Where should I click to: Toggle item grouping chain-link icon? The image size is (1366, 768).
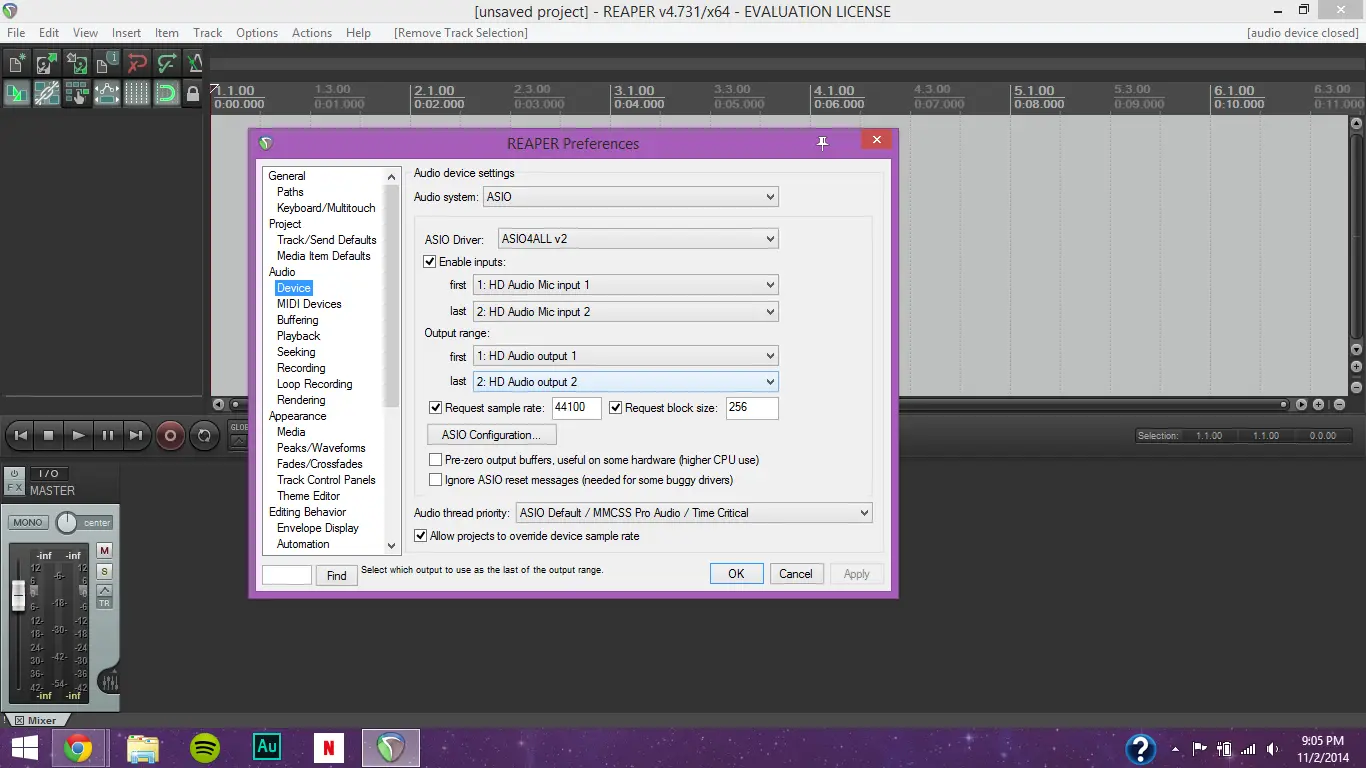pyautogui.click(x=46, y=93)
